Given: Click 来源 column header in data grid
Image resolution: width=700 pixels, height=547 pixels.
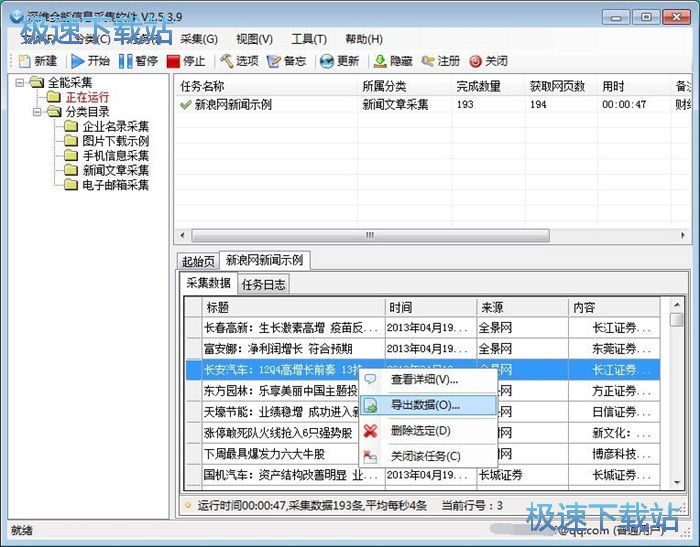Looking at the screenshot, I should click(x=522, y=308).
